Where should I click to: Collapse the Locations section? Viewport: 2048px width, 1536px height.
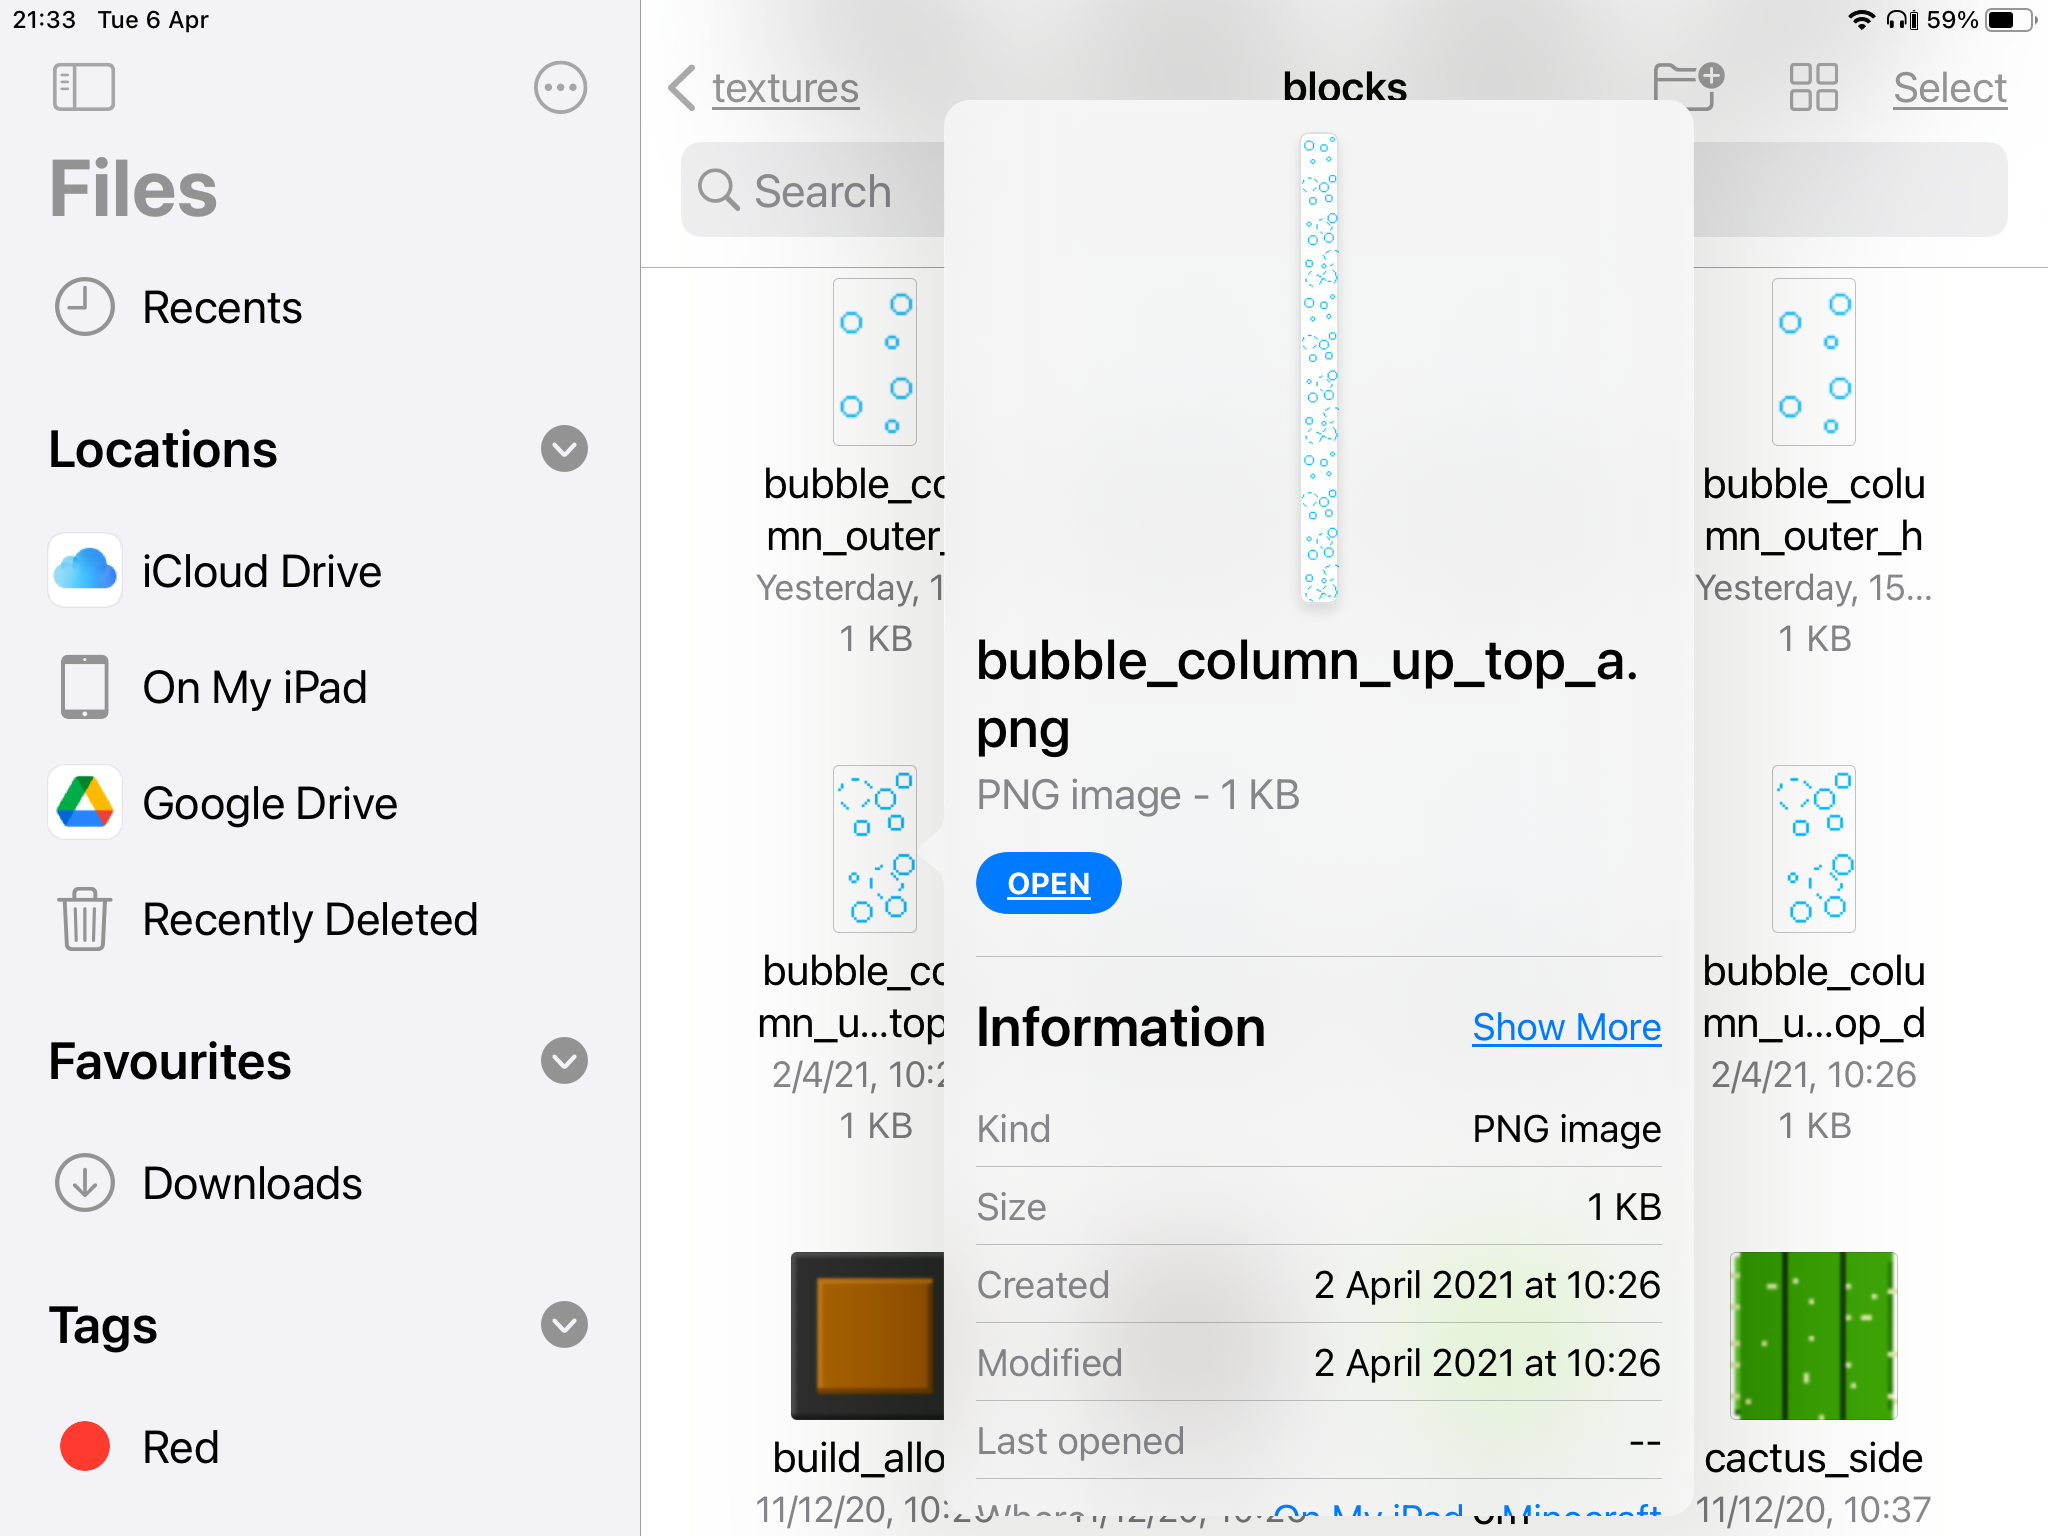pos(564,449)
